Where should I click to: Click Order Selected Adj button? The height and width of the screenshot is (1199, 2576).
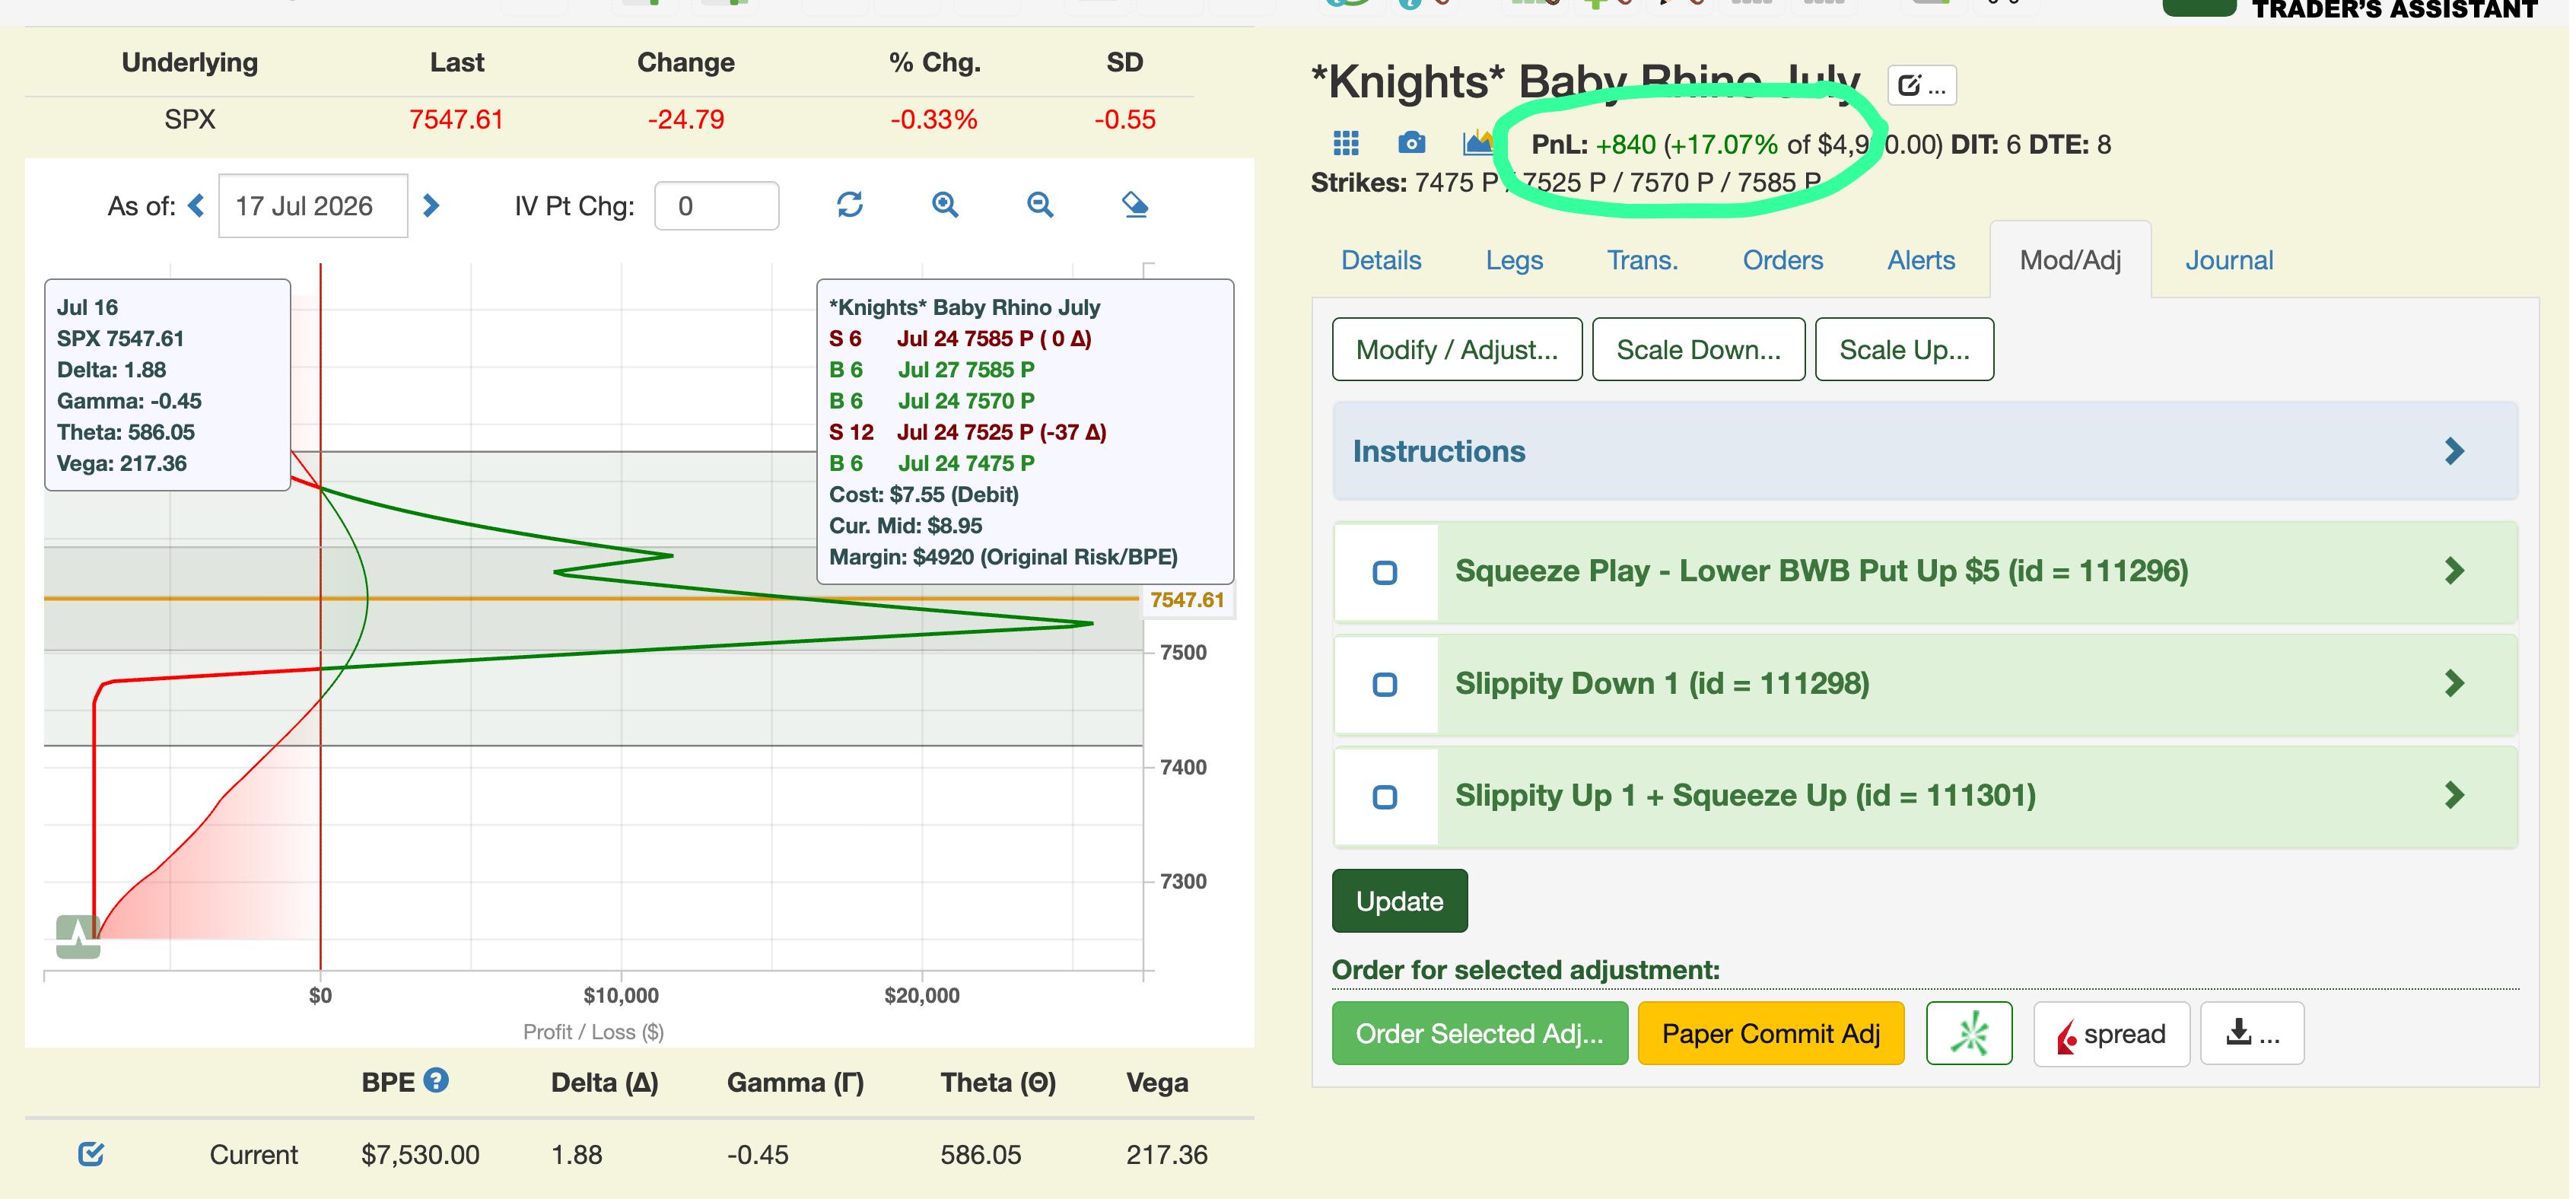click(x=1479, y=1033)
